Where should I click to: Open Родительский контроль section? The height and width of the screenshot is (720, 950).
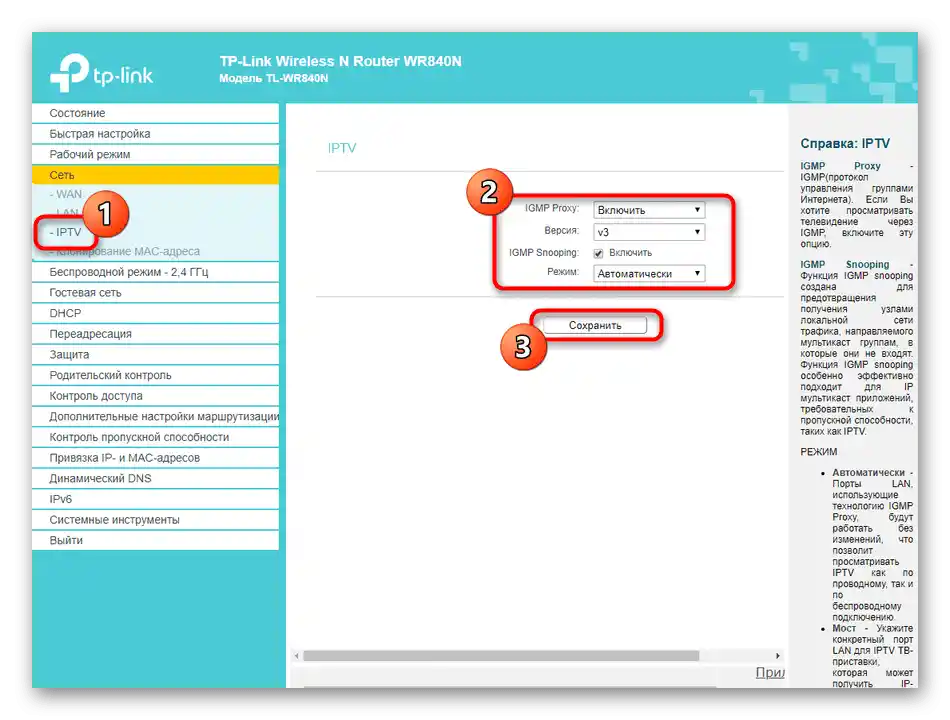[155, 375]
